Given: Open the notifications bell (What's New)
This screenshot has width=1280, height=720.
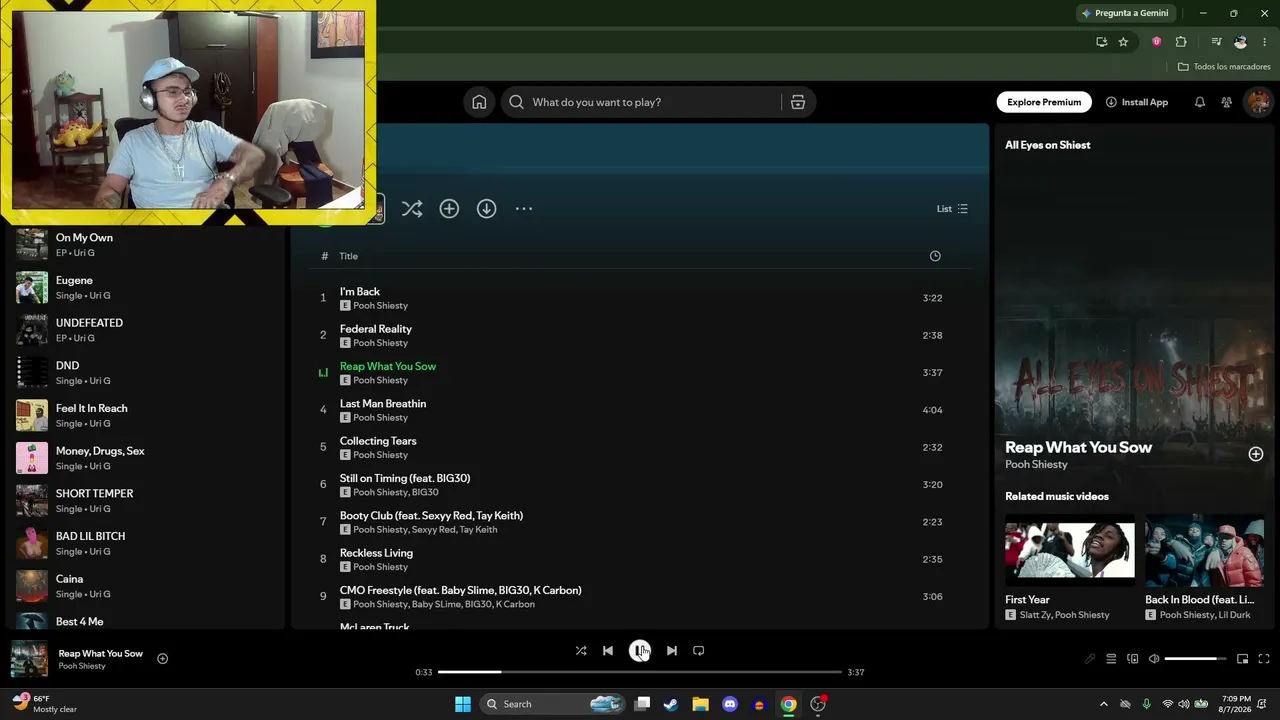Looking at the screenshot, I should click(x=1200, y=102).
